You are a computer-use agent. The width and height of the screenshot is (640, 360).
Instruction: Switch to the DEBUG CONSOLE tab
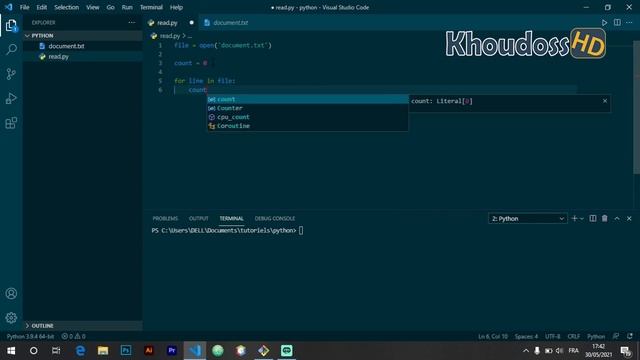coord(275,219)
